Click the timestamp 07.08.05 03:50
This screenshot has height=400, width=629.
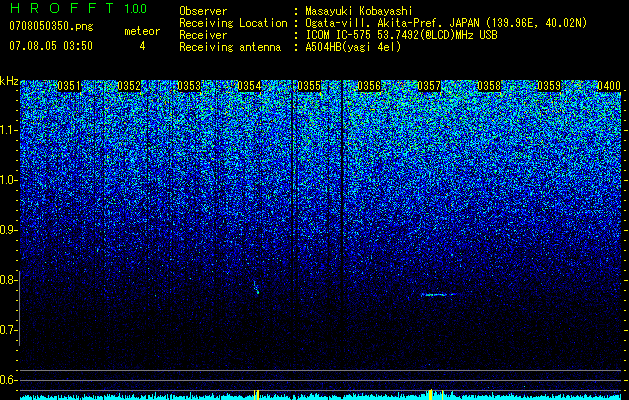(x=51, y=46)
